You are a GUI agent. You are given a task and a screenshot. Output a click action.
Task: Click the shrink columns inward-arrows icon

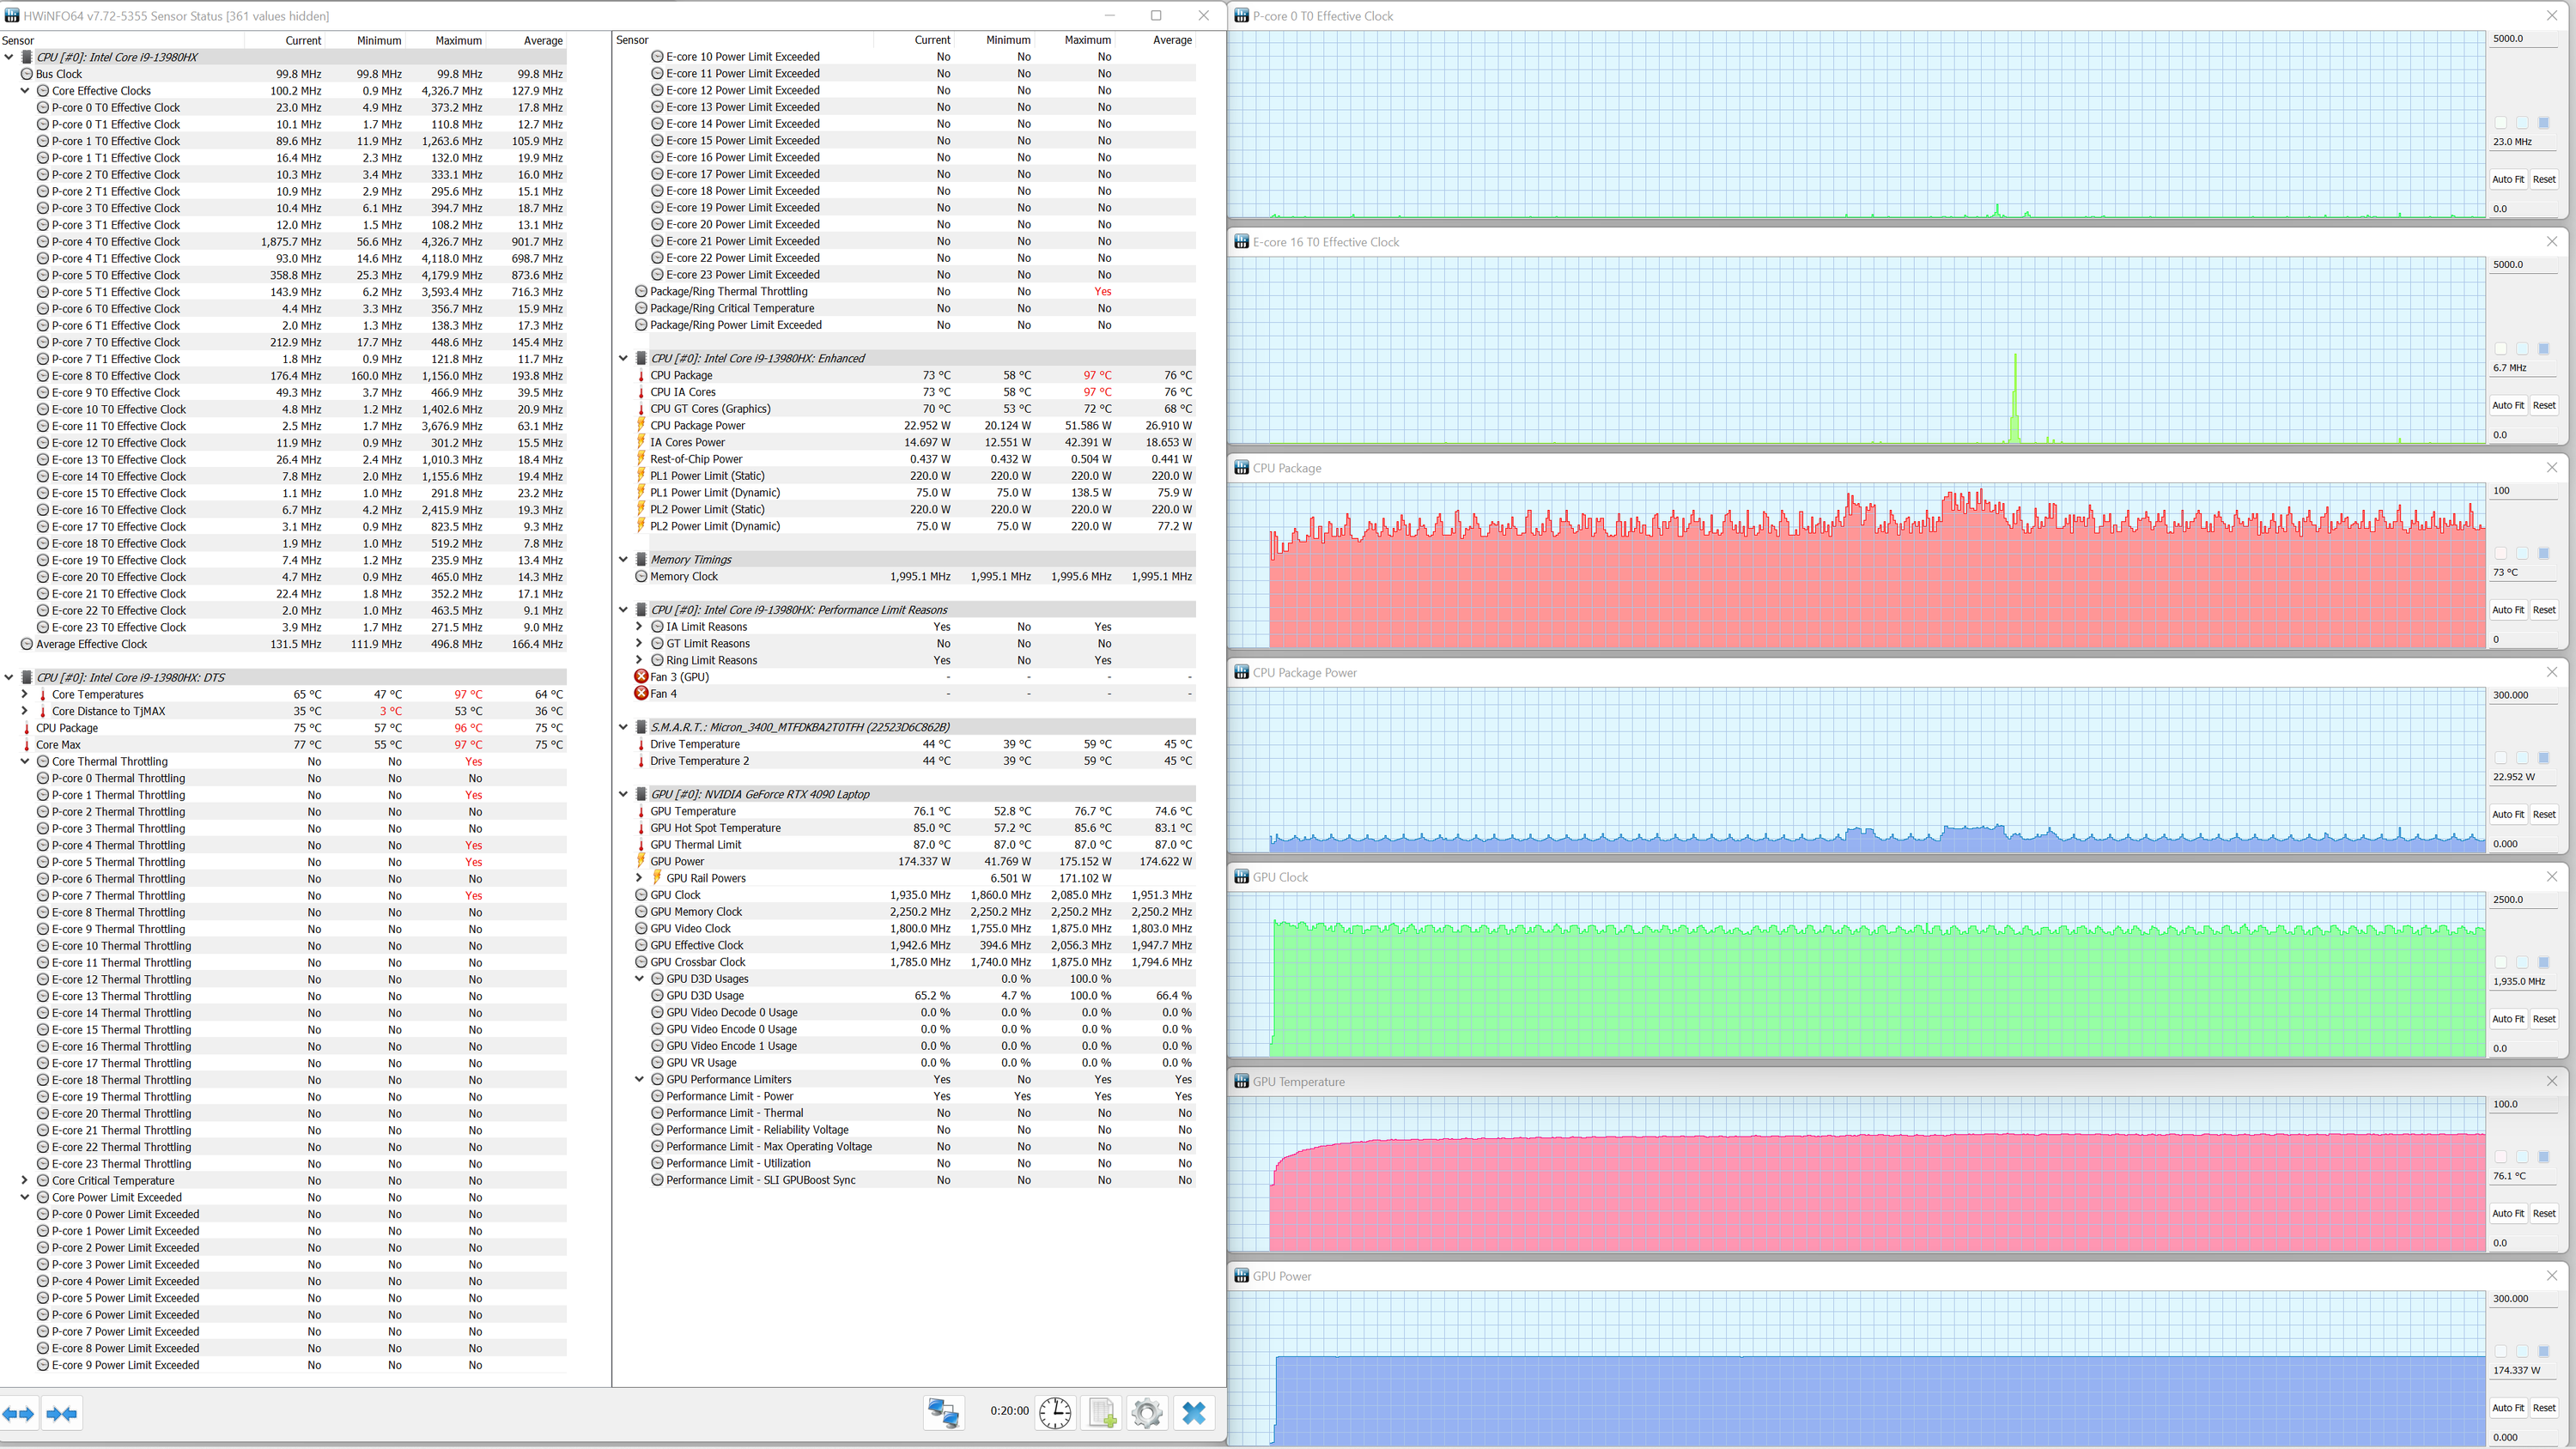coord(61,1413)
